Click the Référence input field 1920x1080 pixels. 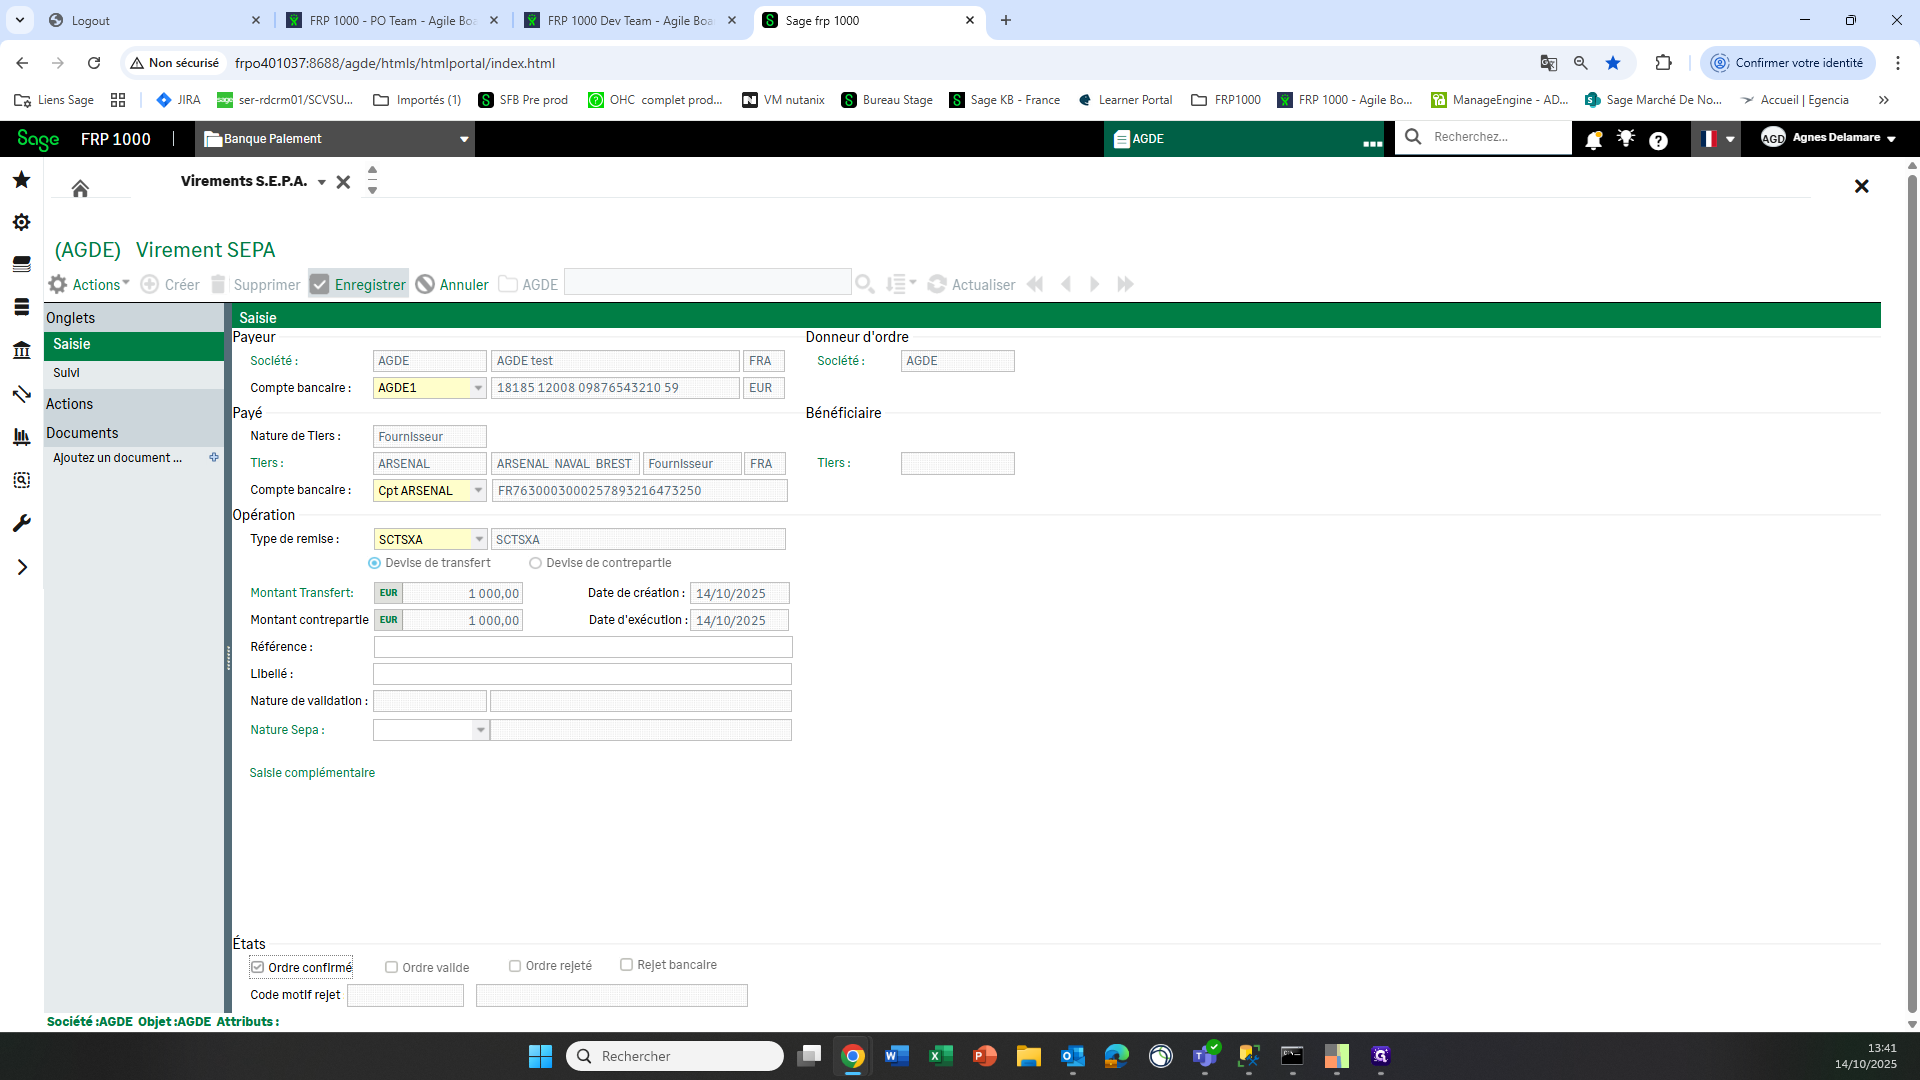tap(582, 647)
